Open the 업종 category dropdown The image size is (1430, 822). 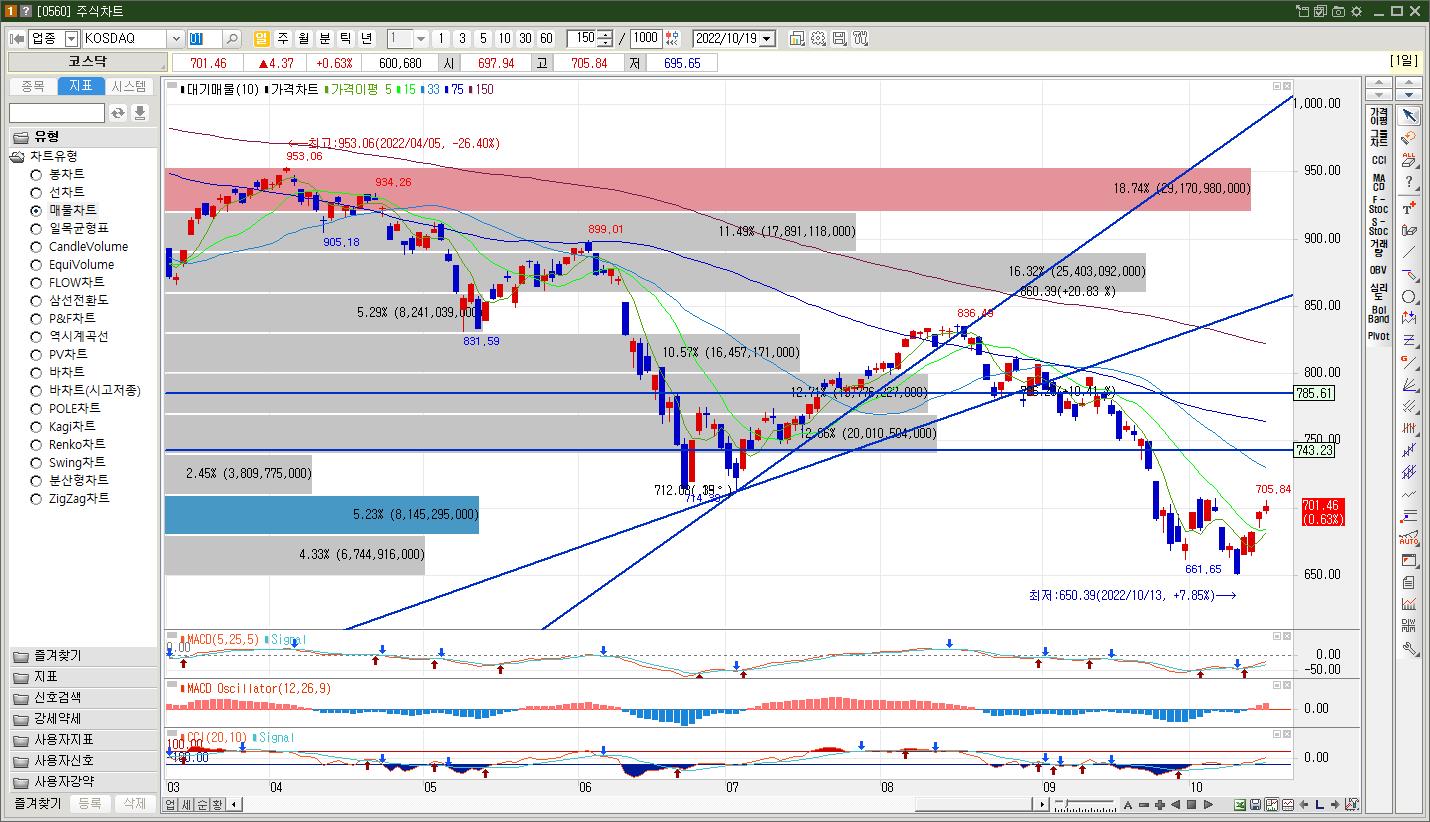click(71, 39)
